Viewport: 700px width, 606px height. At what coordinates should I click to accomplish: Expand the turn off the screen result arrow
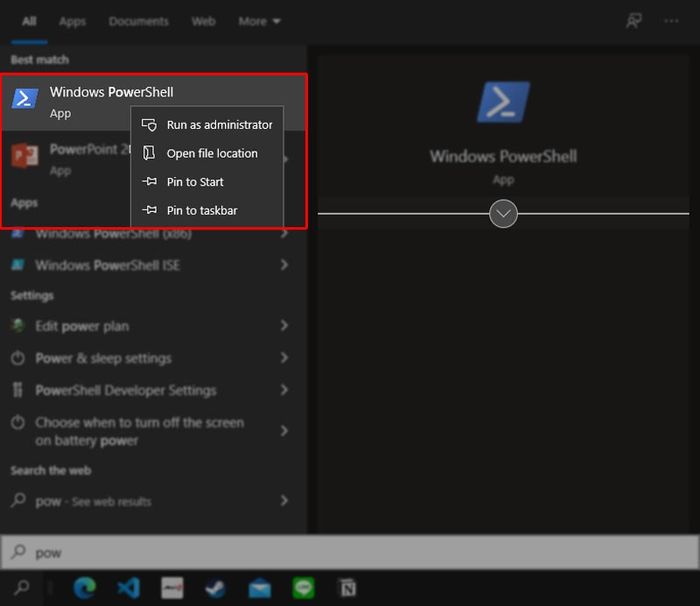[284, 430]
